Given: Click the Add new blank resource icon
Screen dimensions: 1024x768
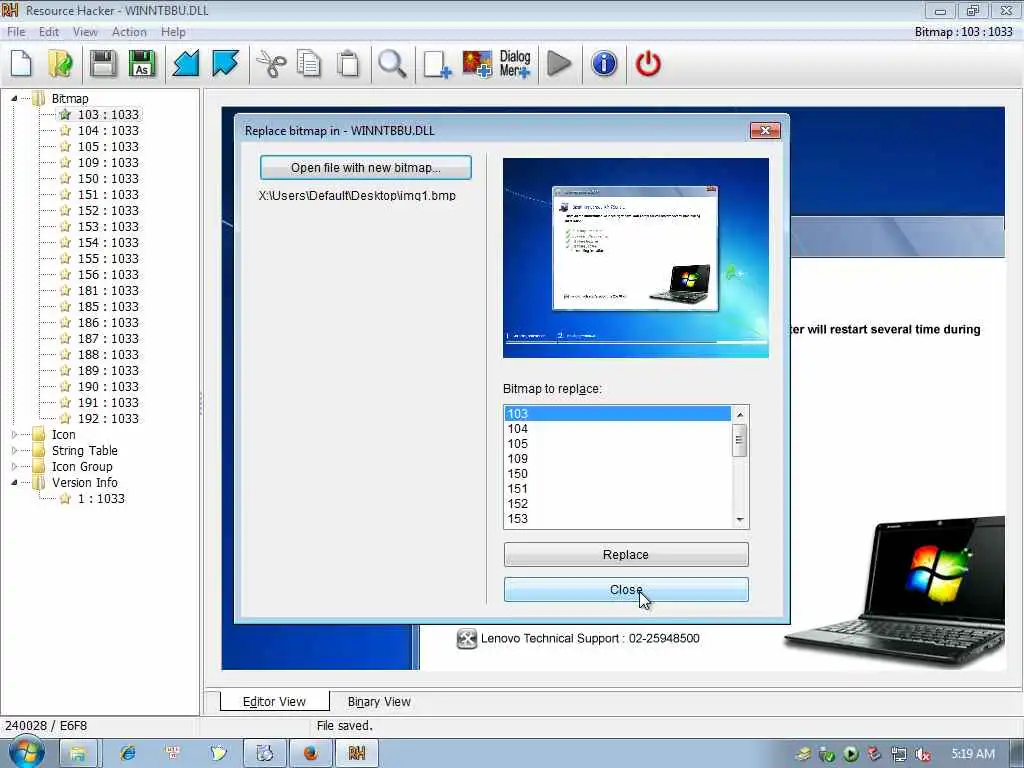Looking at the screenshot, I should [x=437, y=64].
